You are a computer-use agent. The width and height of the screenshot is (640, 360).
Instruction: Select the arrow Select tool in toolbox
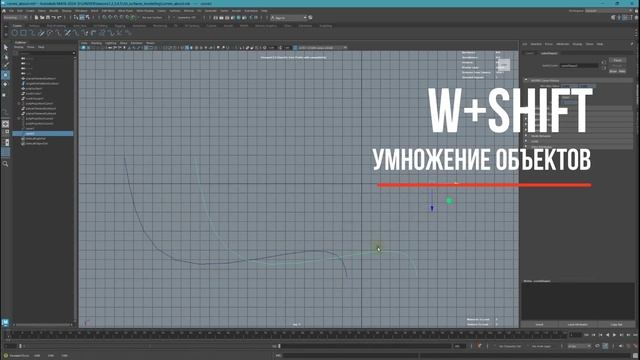pyautogui.click(x=6, y=47)
